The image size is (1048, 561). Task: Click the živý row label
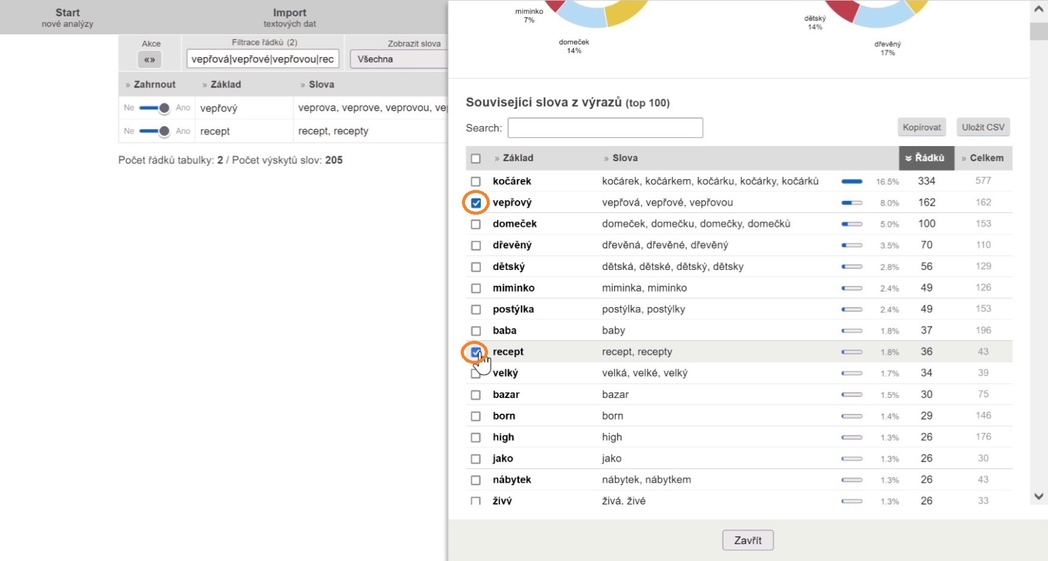pyautogui.click(x=502, y=501)
